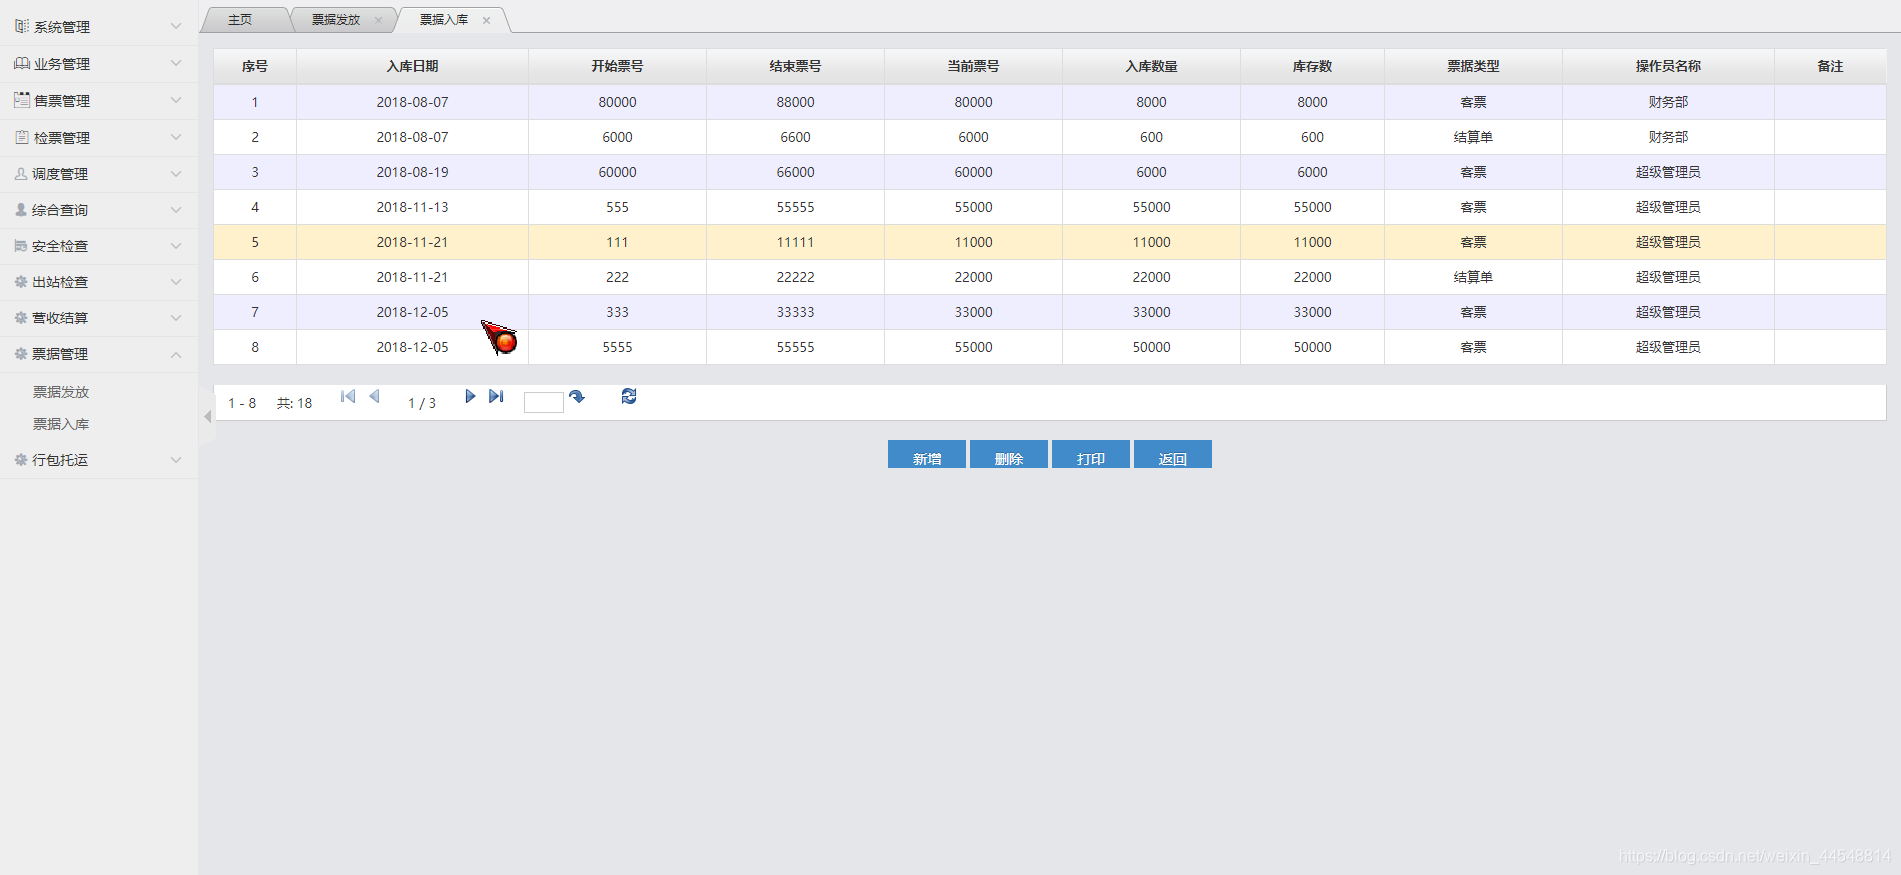Expand 调度管理 menu chevron

[x=176, y=174]
